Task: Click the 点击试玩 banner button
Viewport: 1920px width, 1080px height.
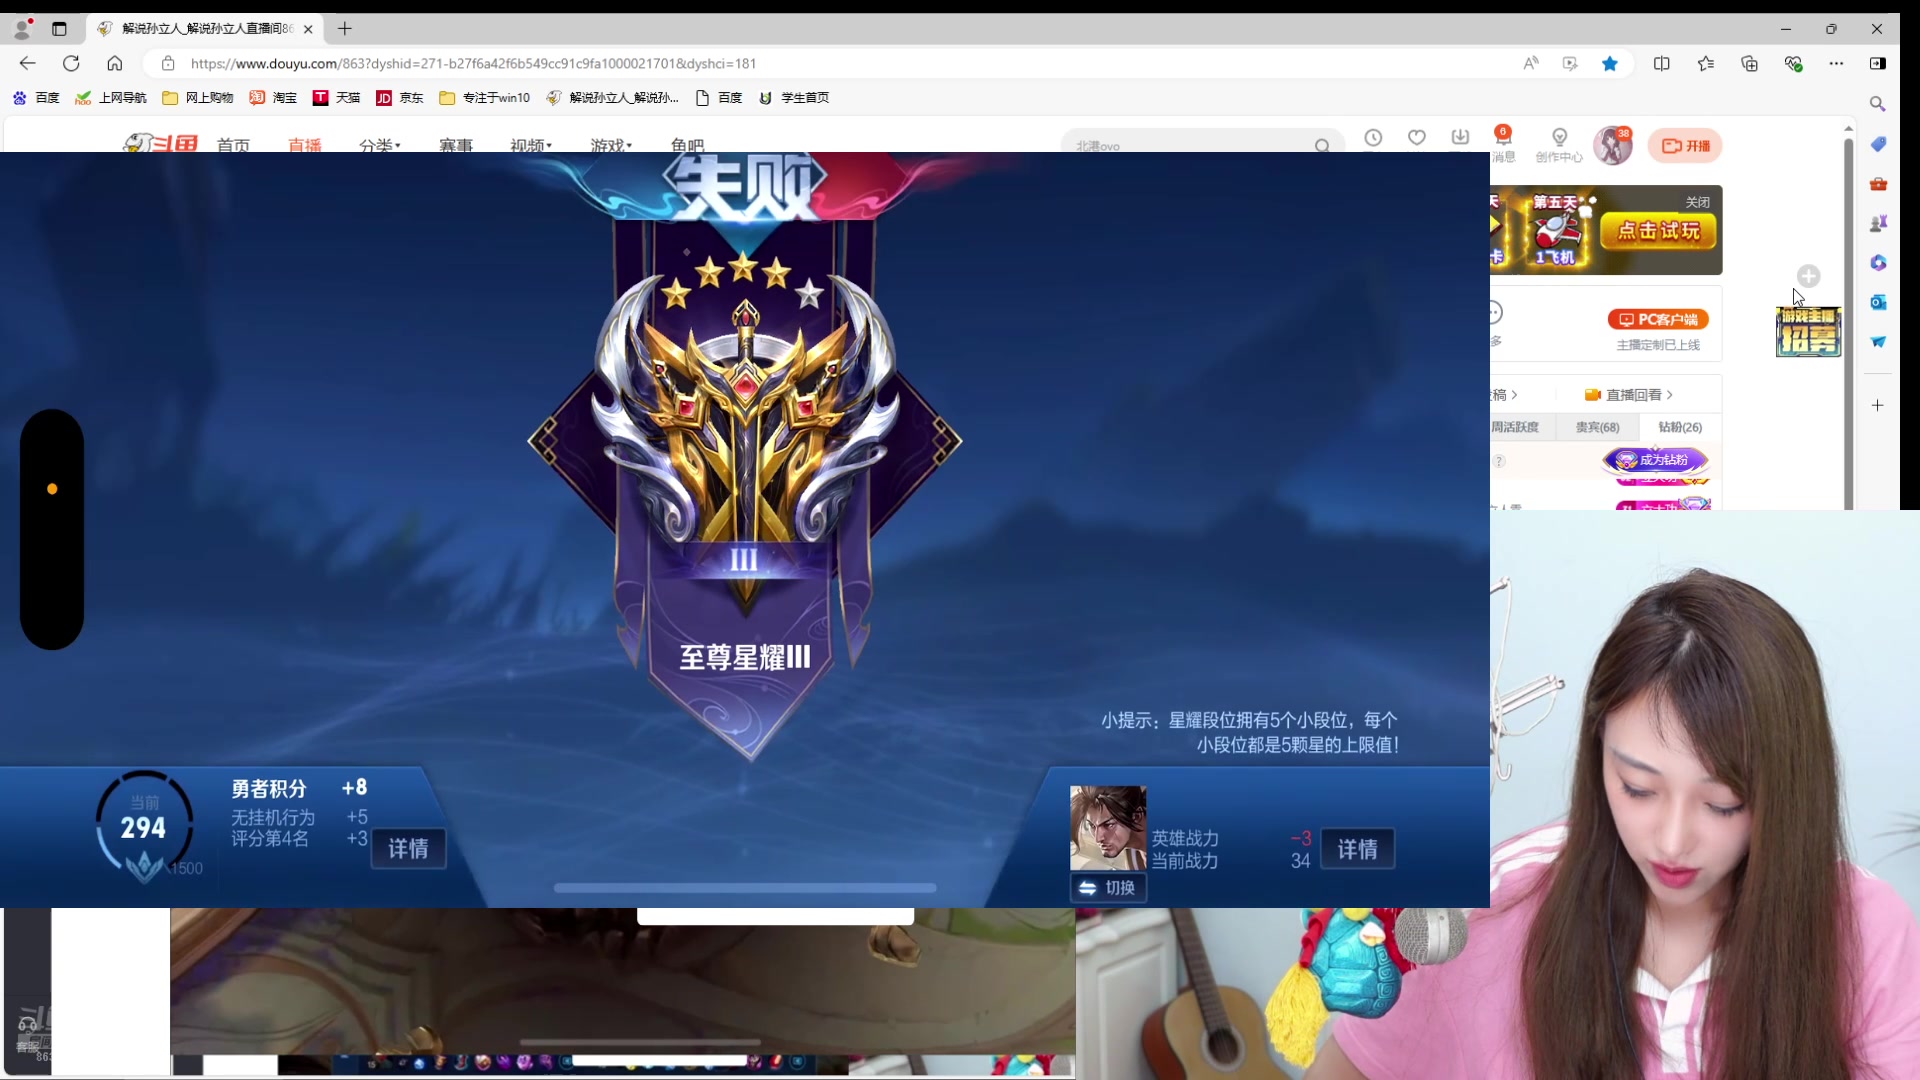Action: coord(1658,231)
